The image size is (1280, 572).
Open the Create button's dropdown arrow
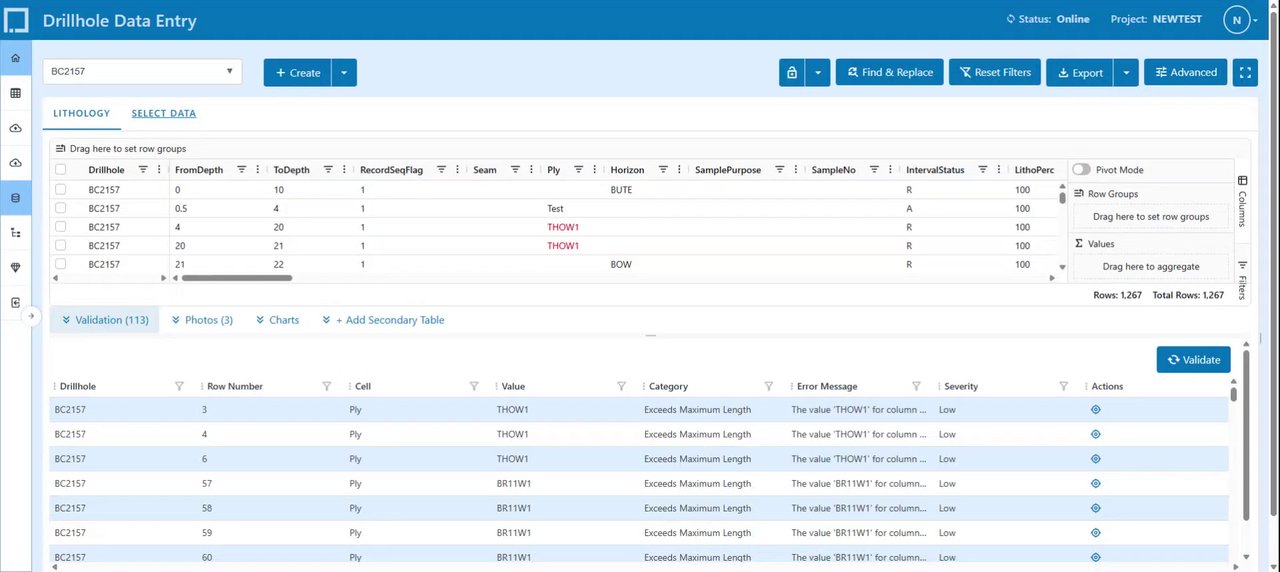pyautogui.click(x=344, y=72)
